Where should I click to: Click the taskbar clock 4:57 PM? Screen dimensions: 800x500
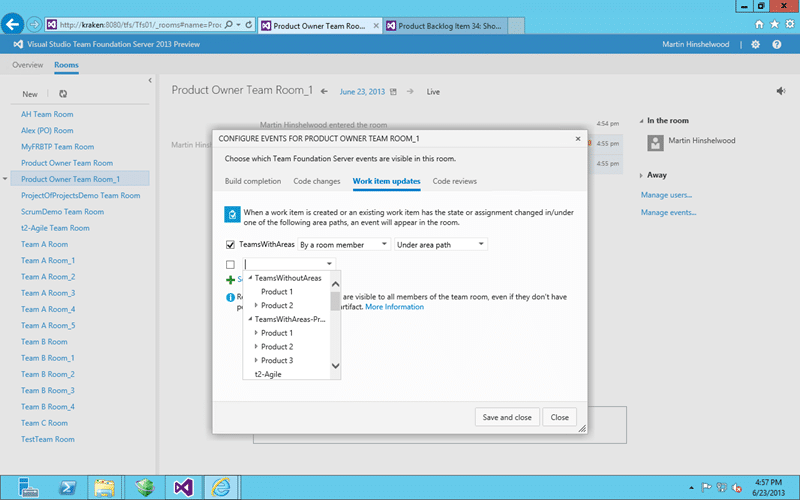pyautogui.click(x=768, y=482)
